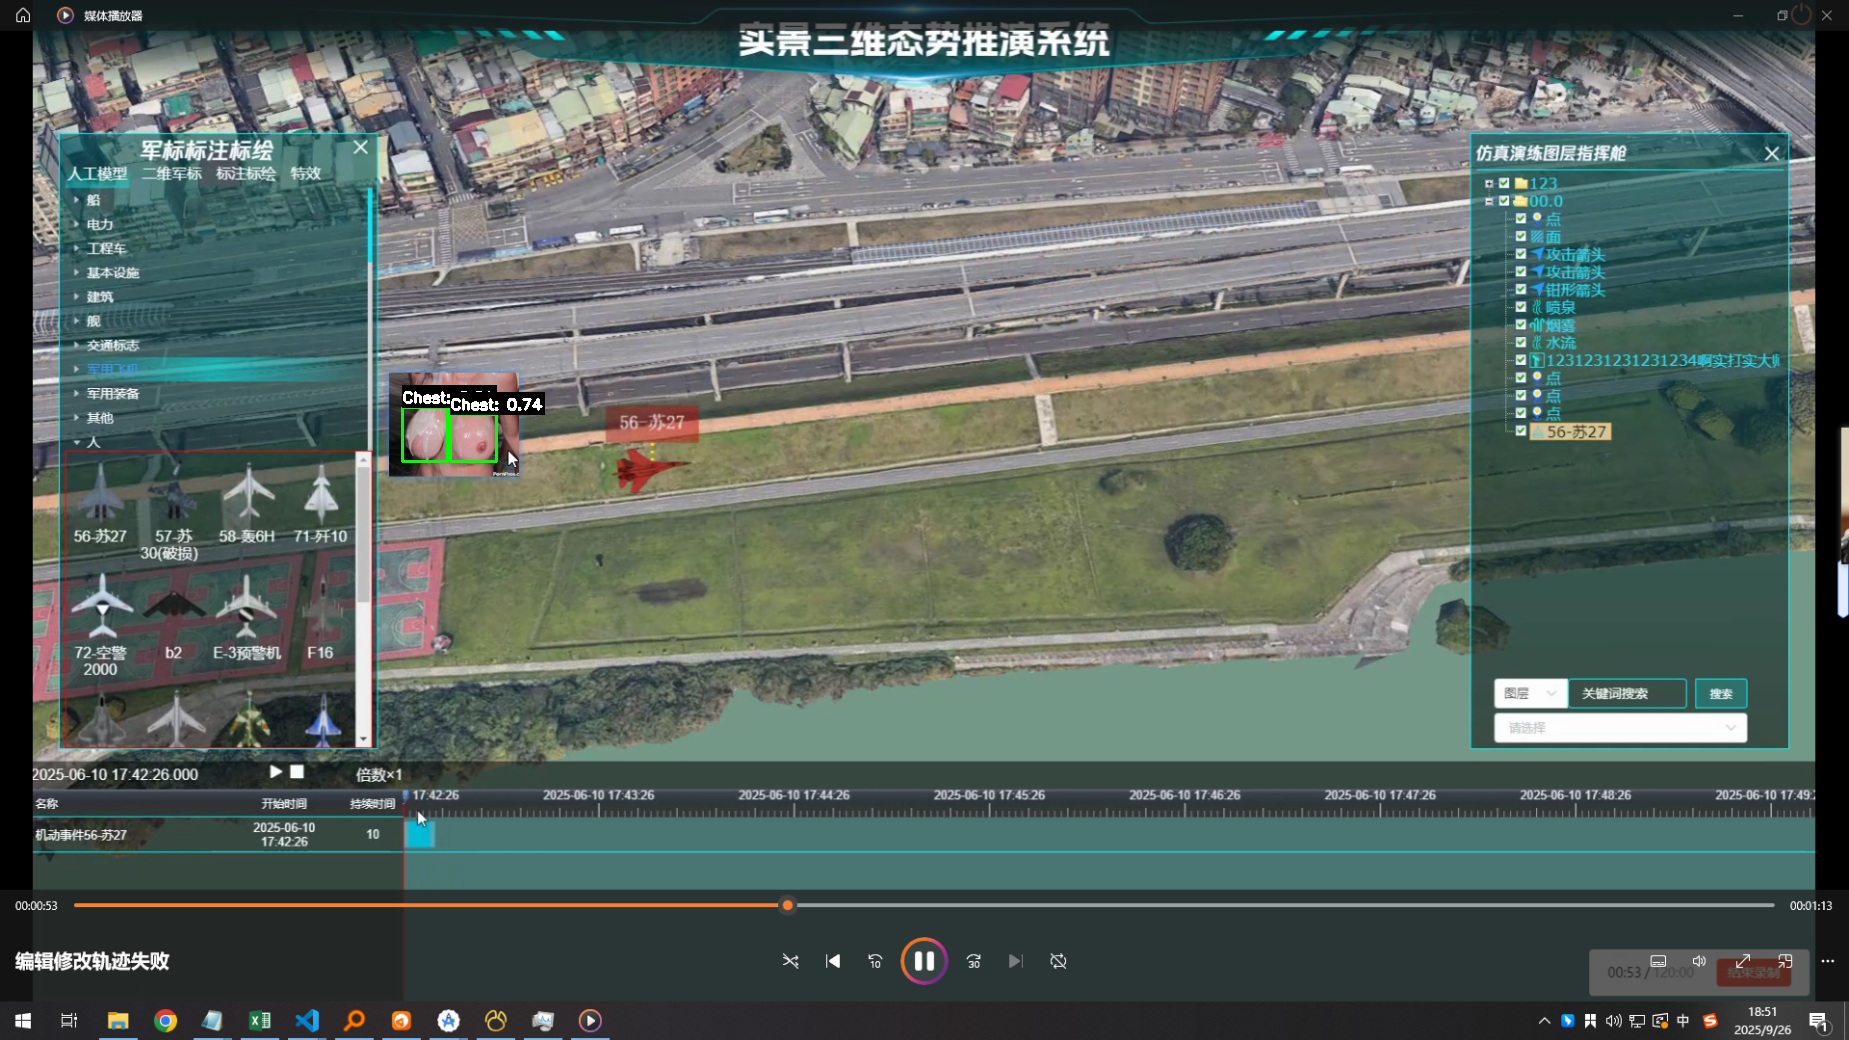Click the video progress slider handle
This screenshot has width=1849, height=1040.
click(788, 905)
